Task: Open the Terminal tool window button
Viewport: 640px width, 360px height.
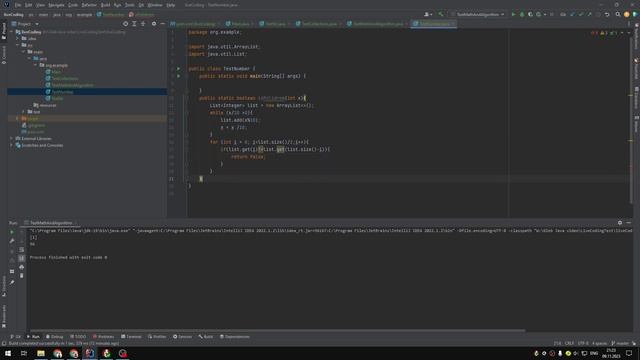Action: [x=131, y=337]
